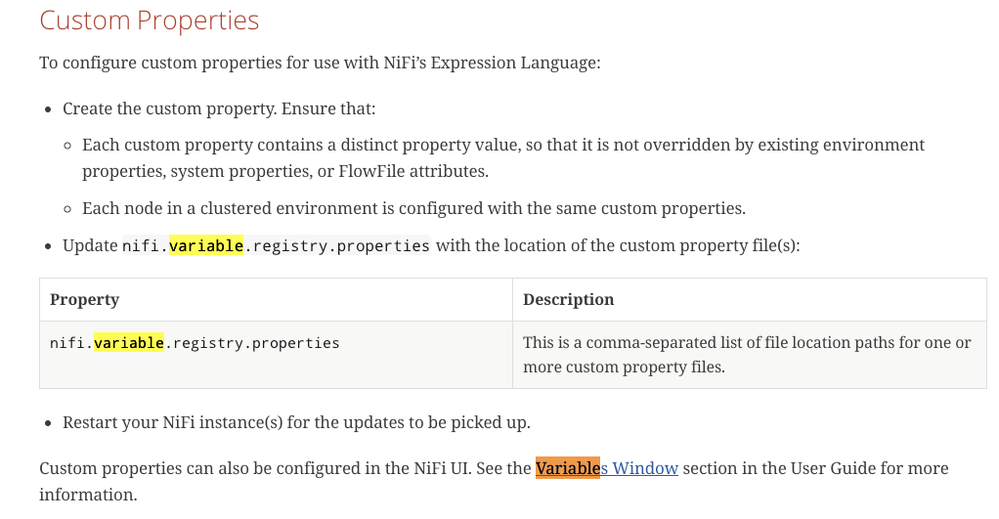This screenshot has height=519, width=999.
Task: Click the orange-highlighted "Variable" search match
Action: click(x=567, y=468)
